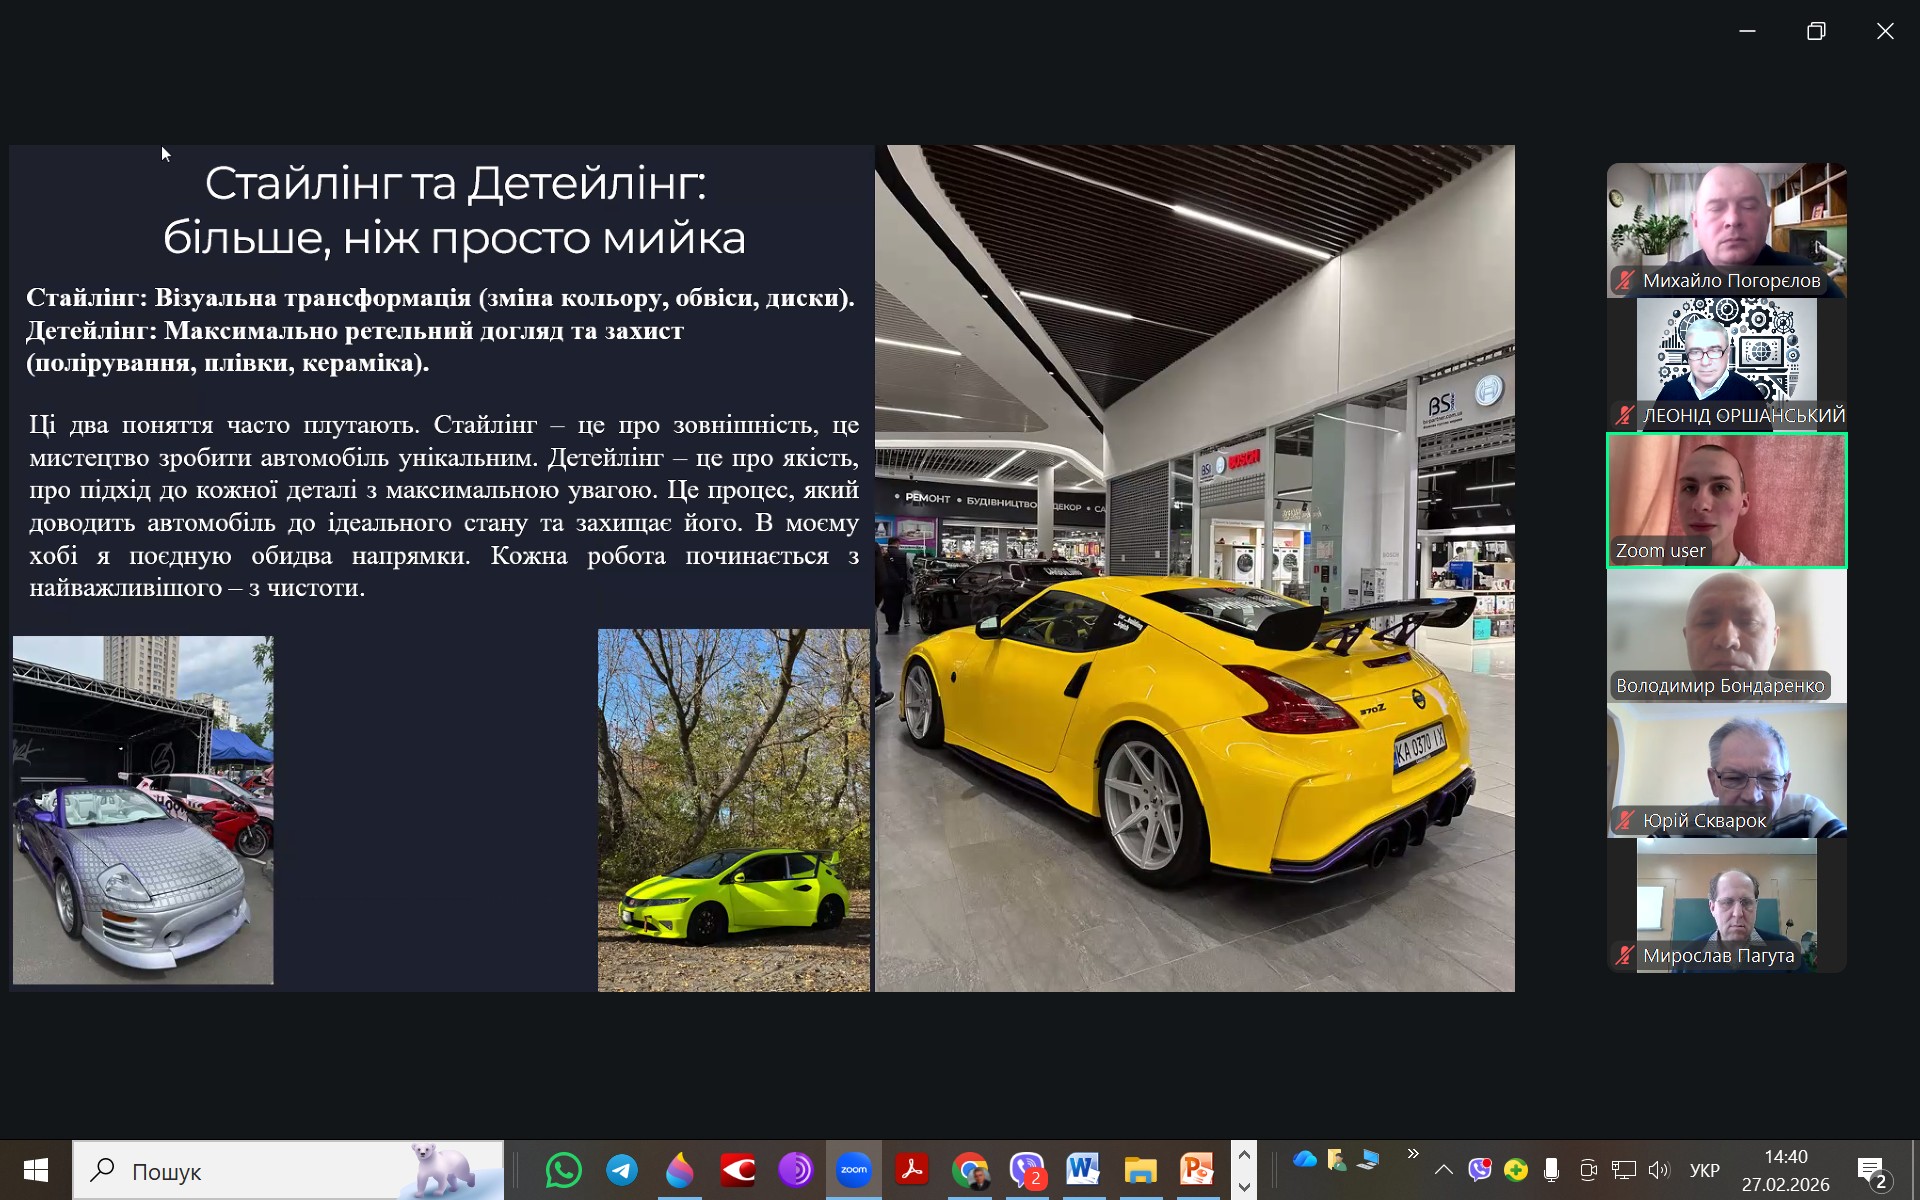
Task: Open WhatsApp from the taskbar
Action: (563, 1170)
